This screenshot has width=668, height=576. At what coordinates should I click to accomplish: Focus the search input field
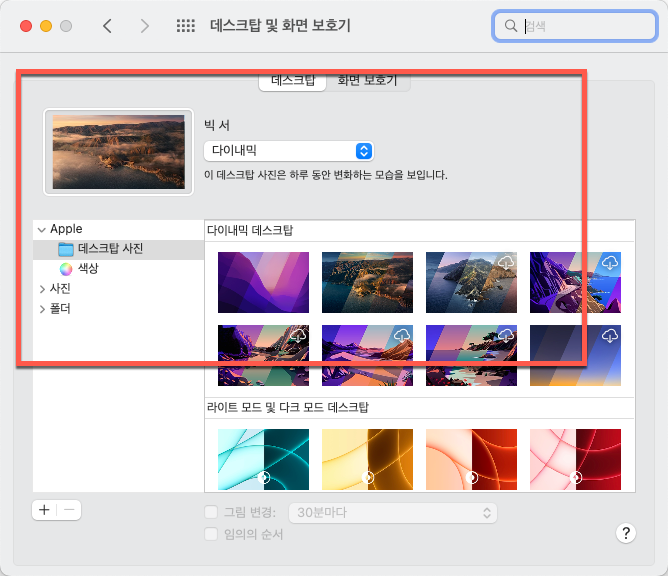(574, 26)
